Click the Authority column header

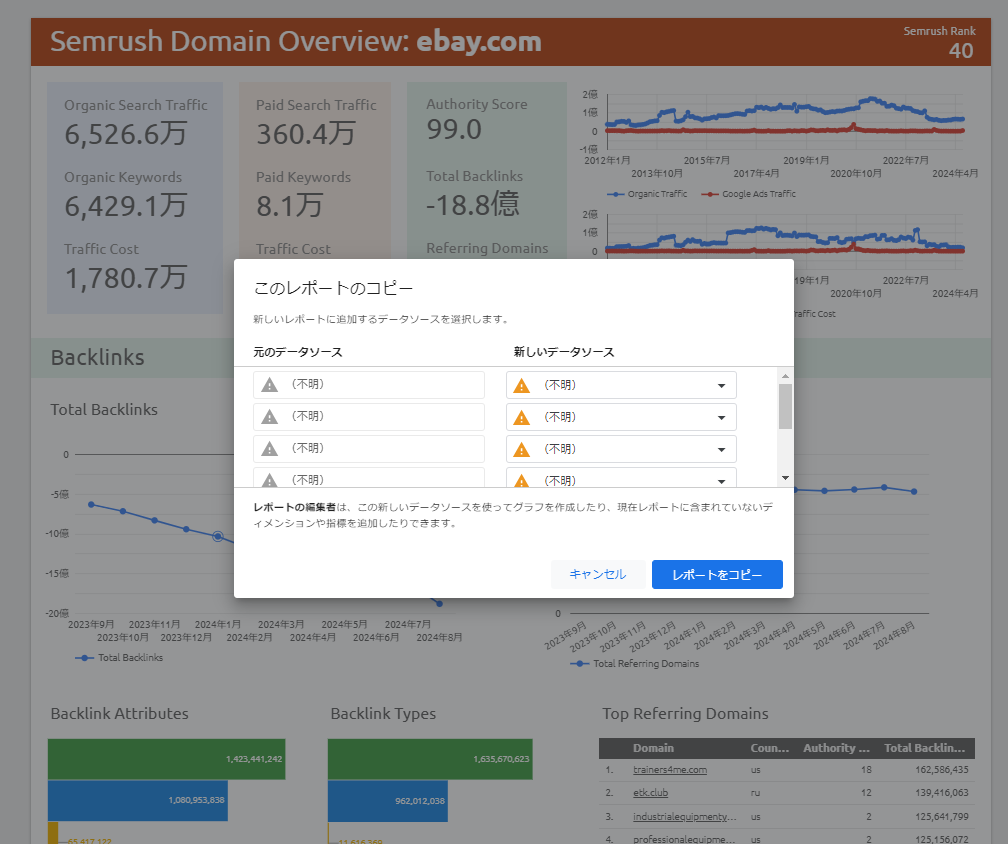click(836, 748)
